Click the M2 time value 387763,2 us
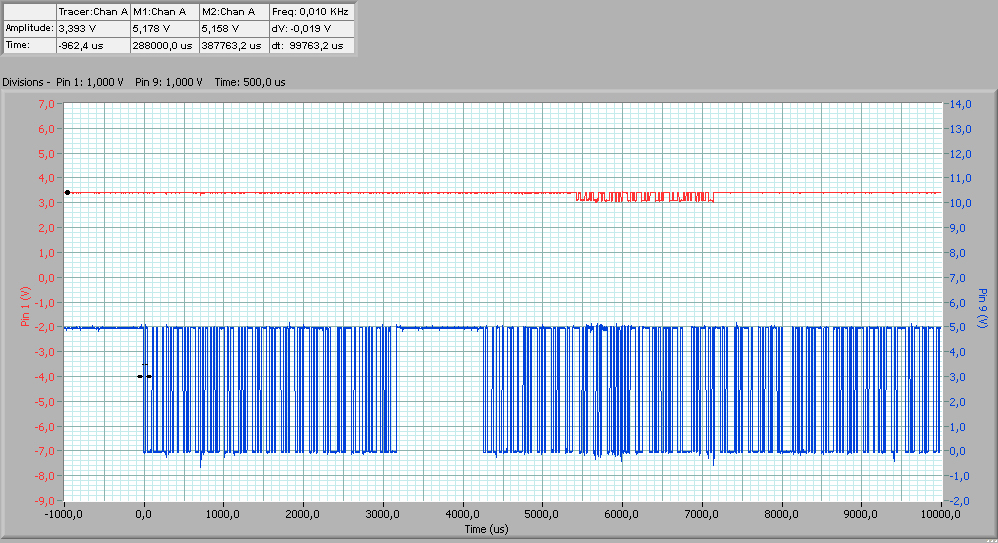 pos(231,45)
